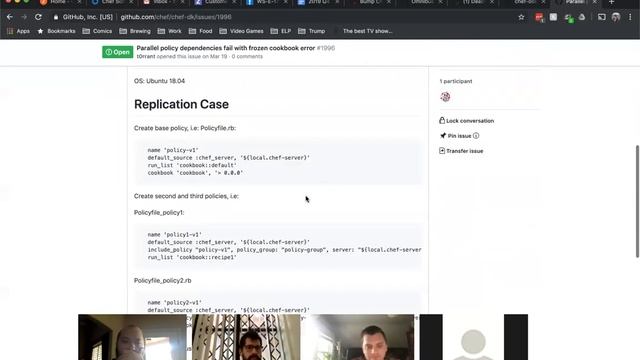Click the Cast screen icon
Screen dimensions: 640x360
(602, 17)
